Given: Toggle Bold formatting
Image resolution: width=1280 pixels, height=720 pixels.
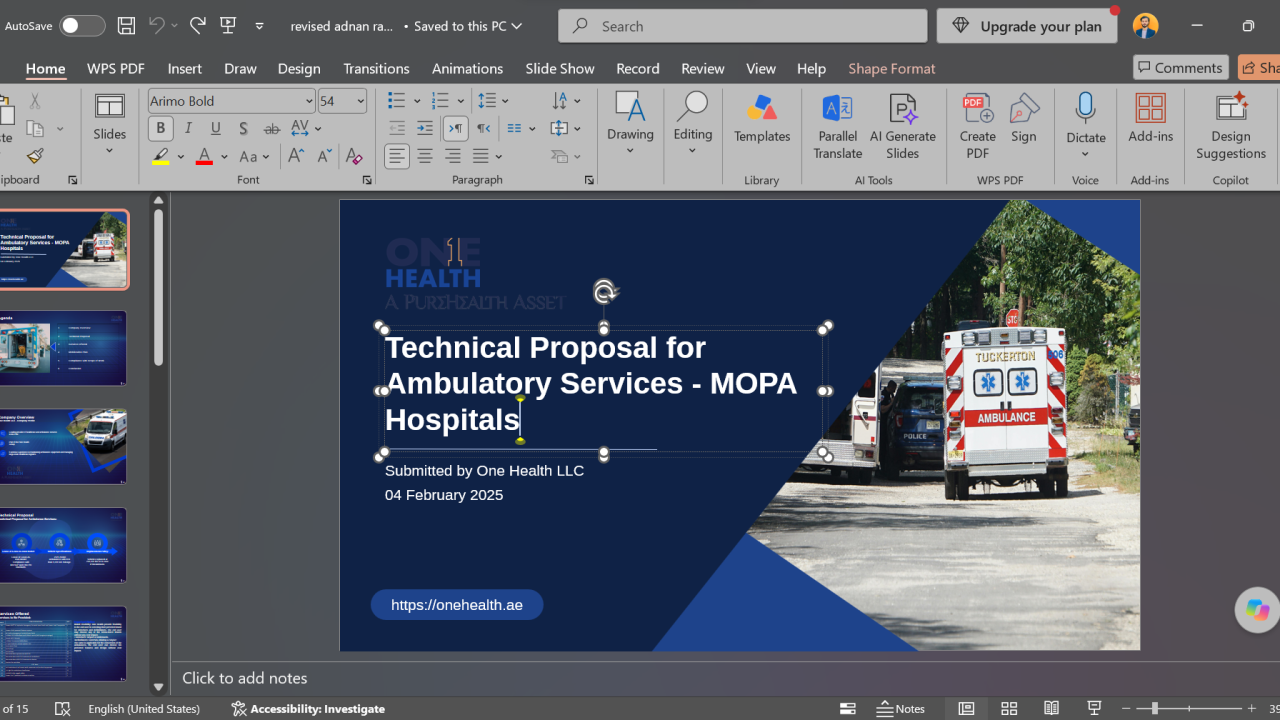Looking at the screenshot, I should click(160, 128).
